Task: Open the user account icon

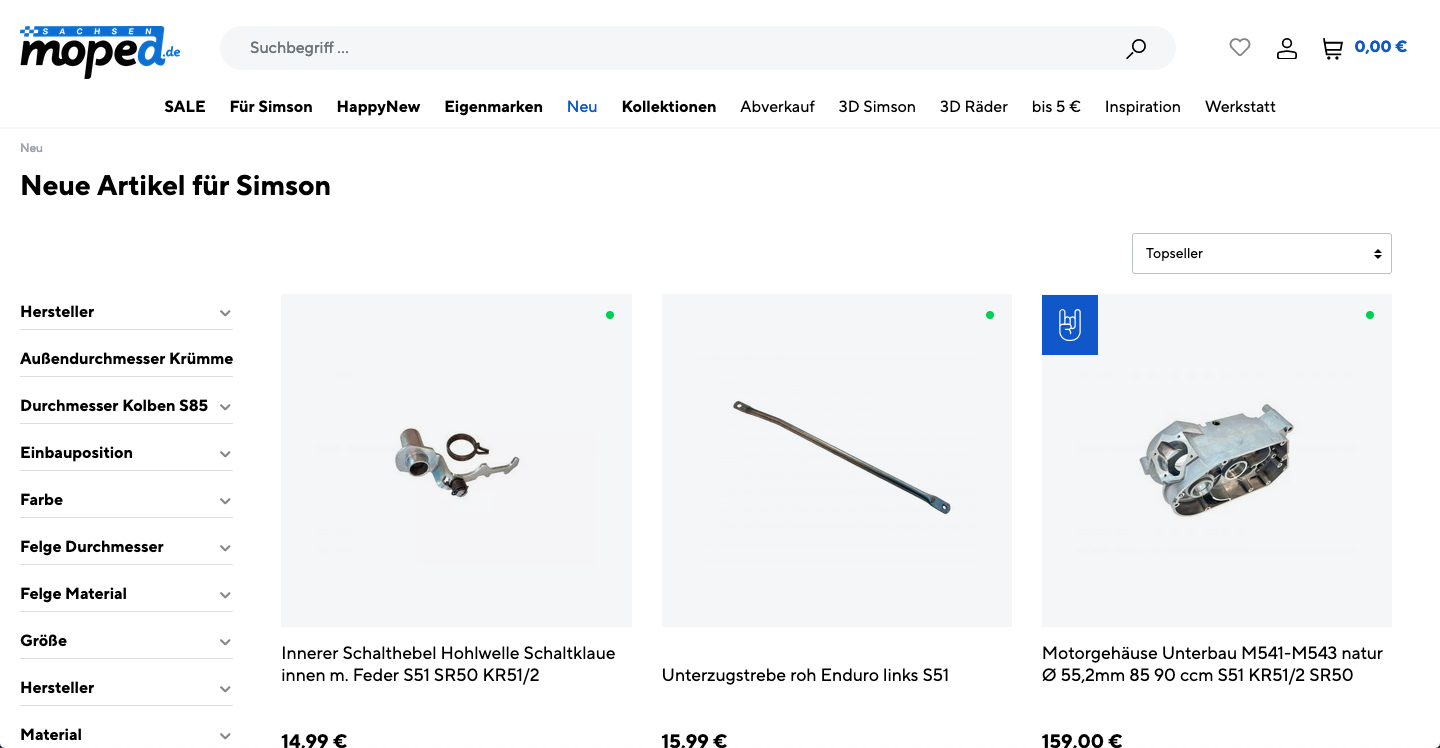Action: click(x=1287, y=48)
